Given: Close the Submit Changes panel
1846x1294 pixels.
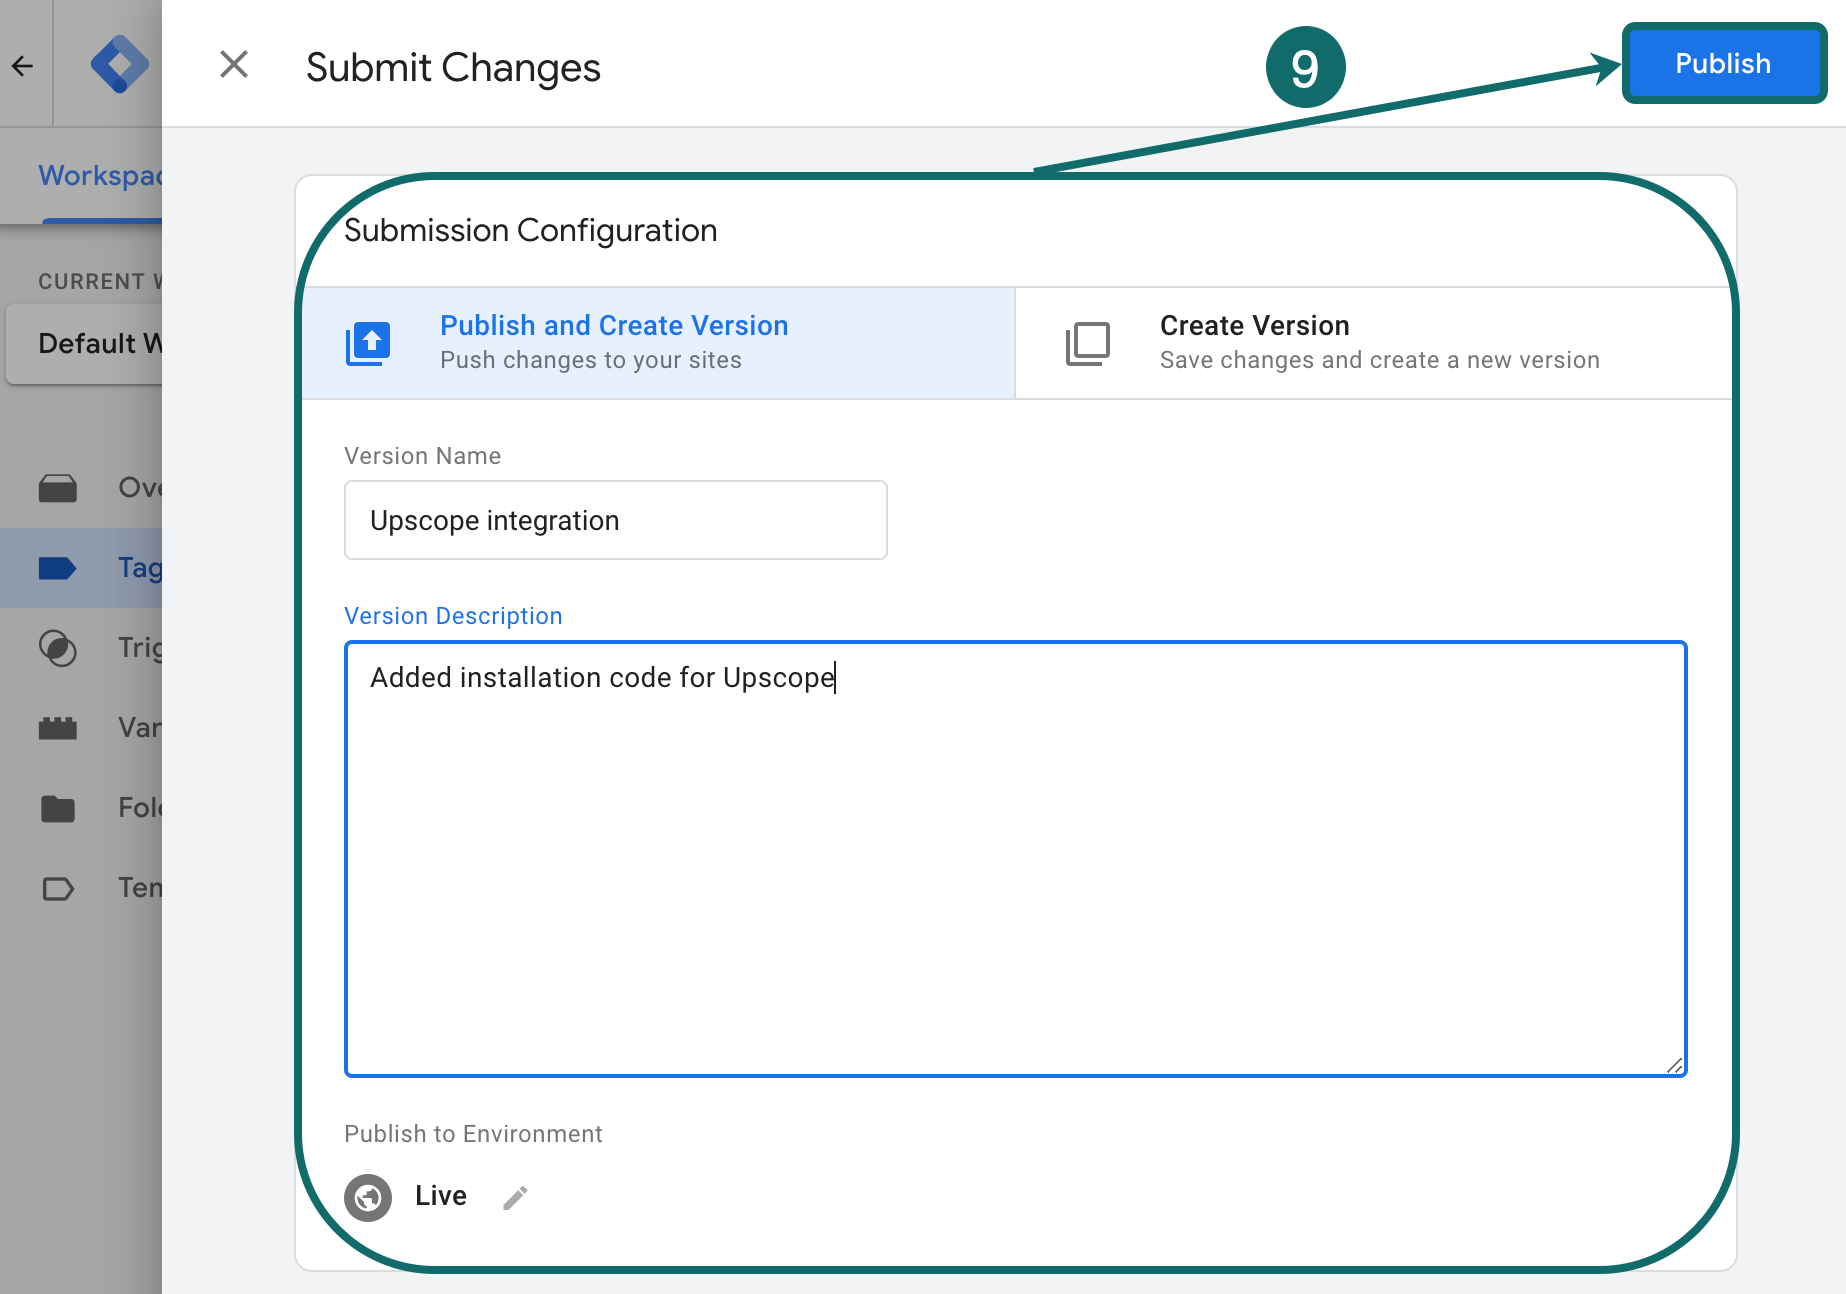Looking at the screenshot, I should pyautogui.click(x=234, y=65).
